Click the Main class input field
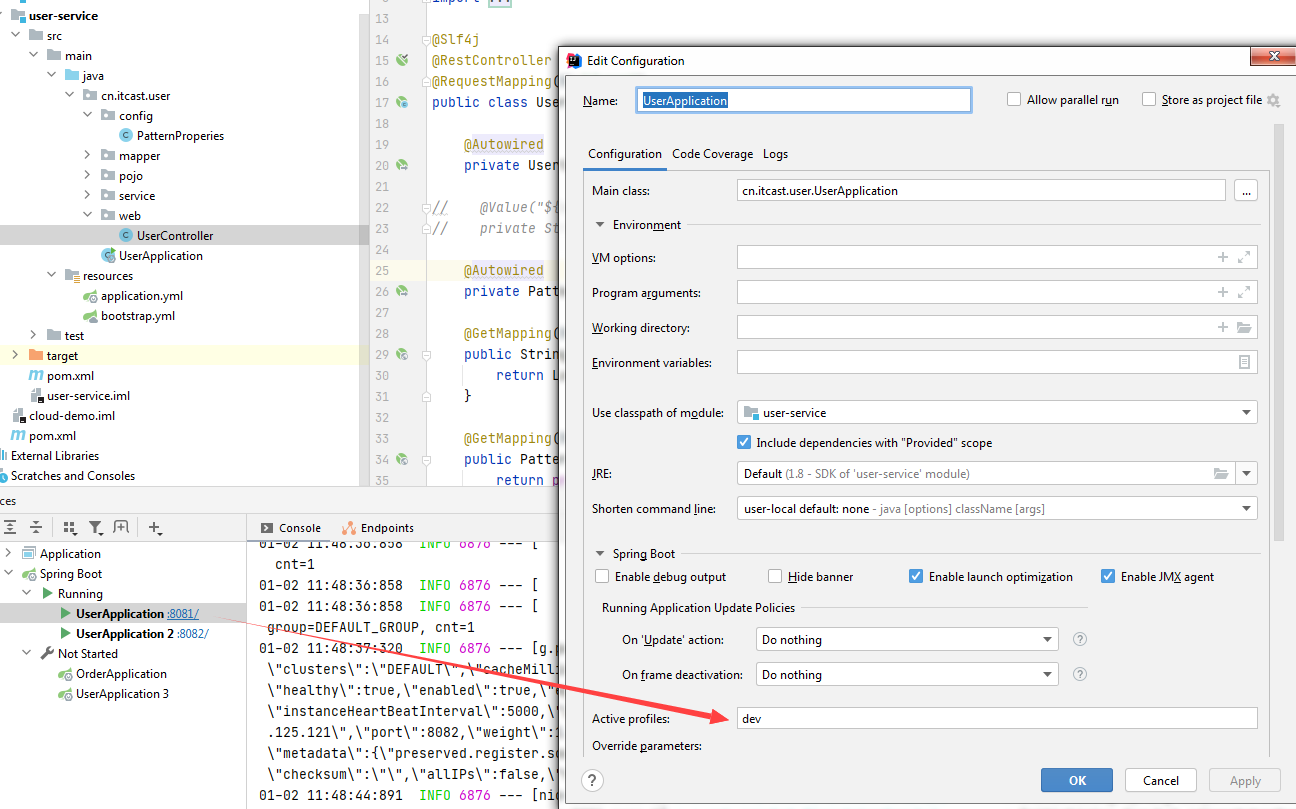Image resolution: width=1296 pixels, height=809 pixels. [981, 190]
